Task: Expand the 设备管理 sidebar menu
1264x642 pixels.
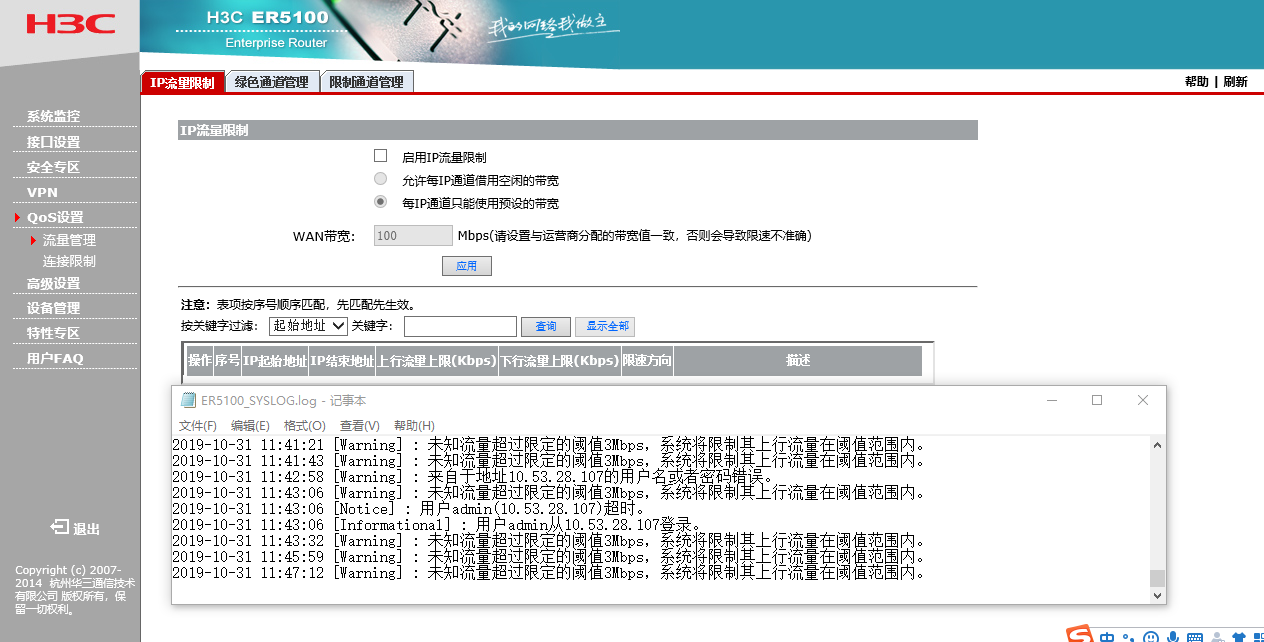Action: [x=53, y=308]
